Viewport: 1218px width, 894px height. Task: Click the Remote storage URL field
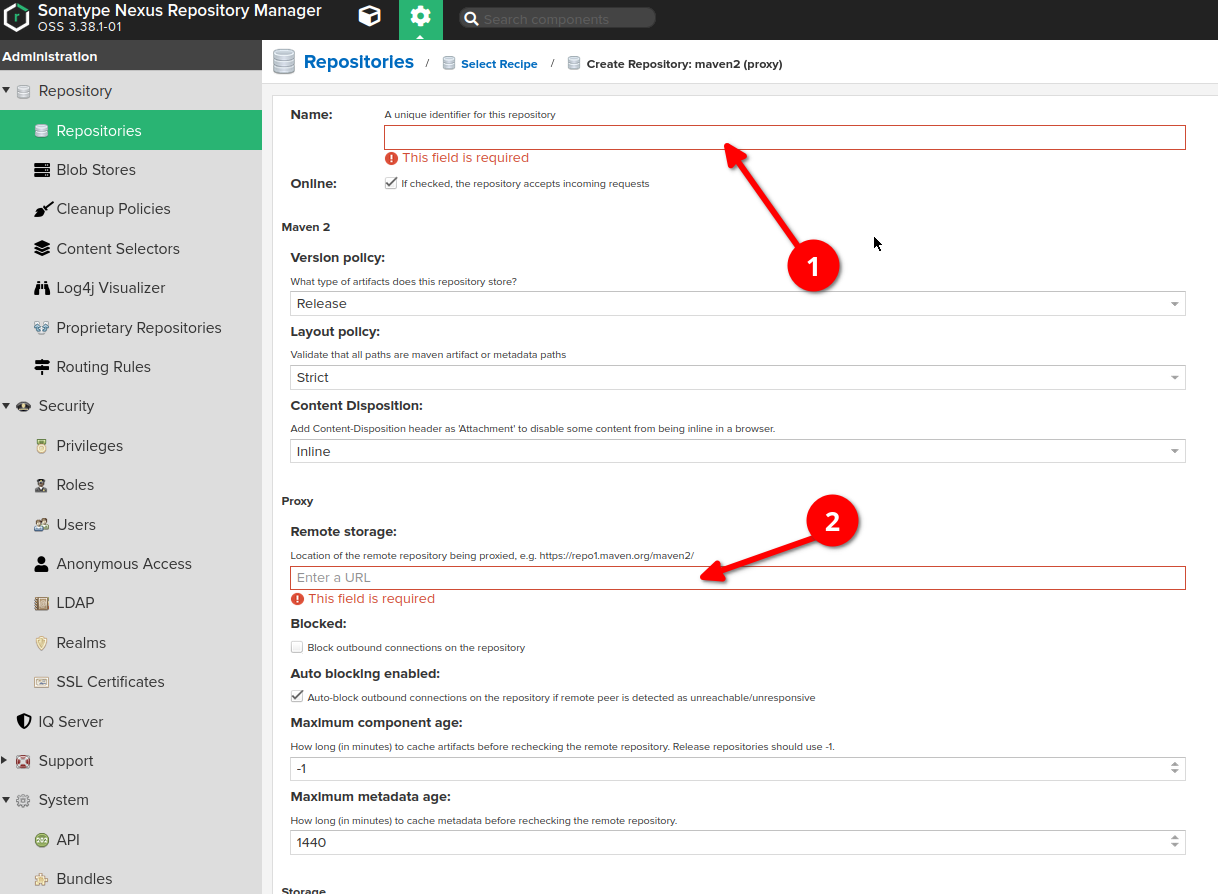(x=738, y=578)
